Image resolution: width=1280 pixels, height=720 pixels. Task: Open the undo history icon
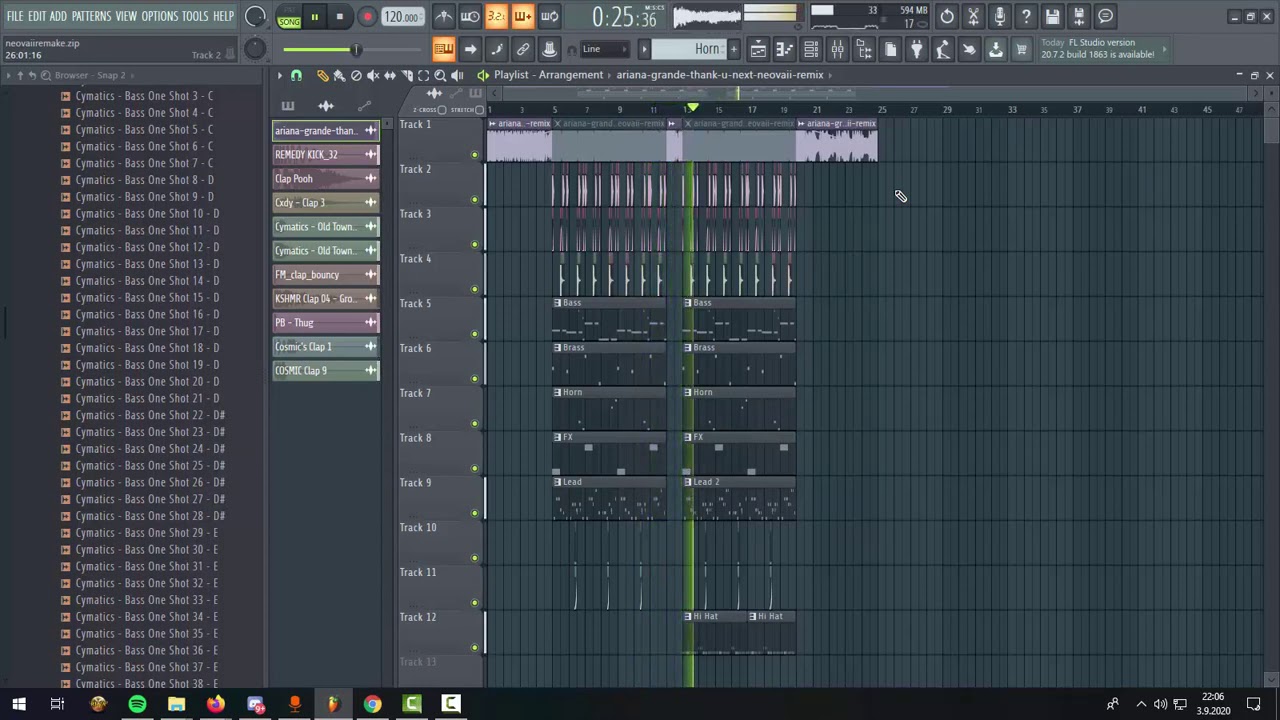(x=947, y=16)
